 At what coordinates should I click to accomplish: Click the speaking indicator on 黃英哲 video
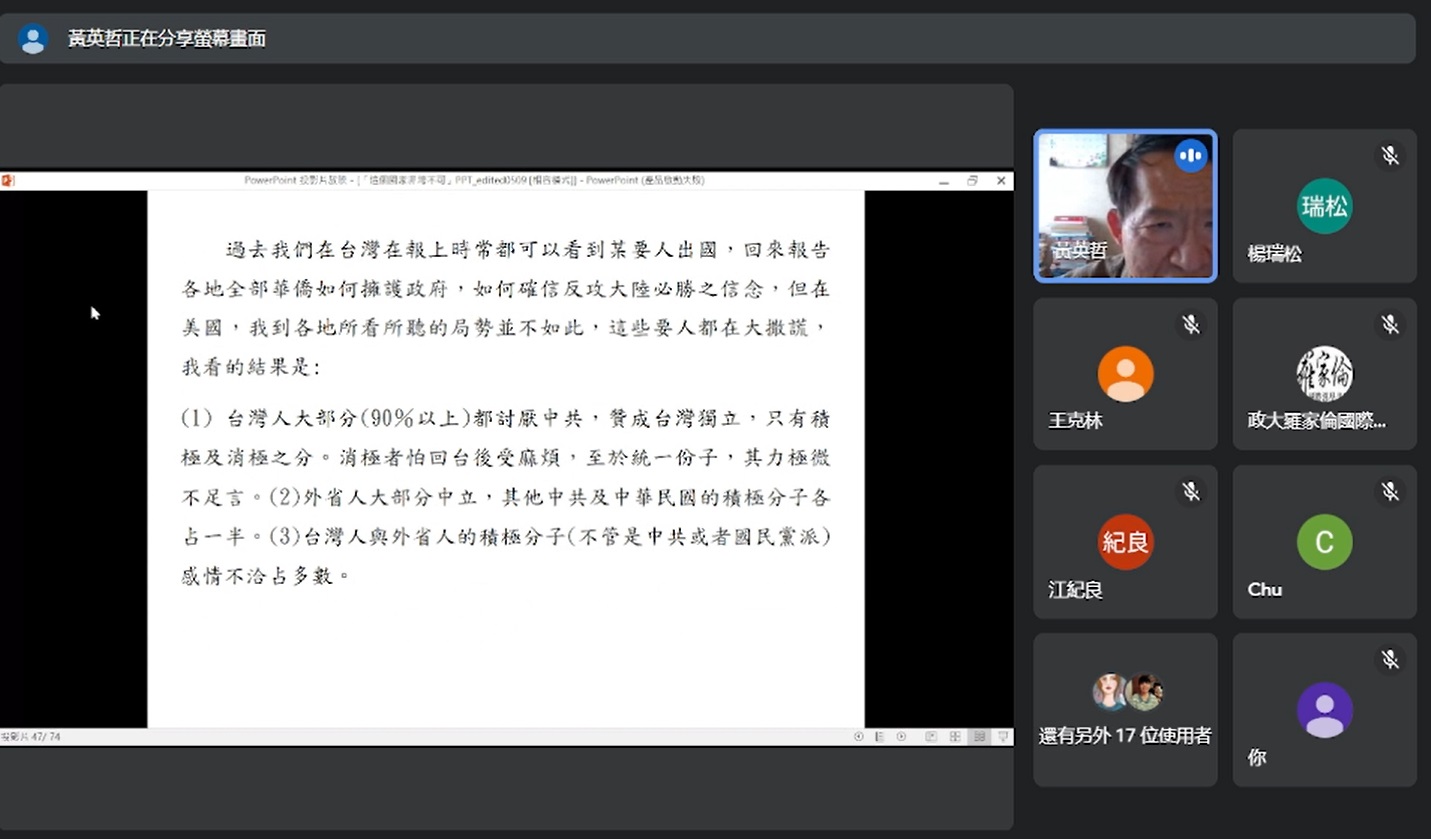pos(1190,156)
